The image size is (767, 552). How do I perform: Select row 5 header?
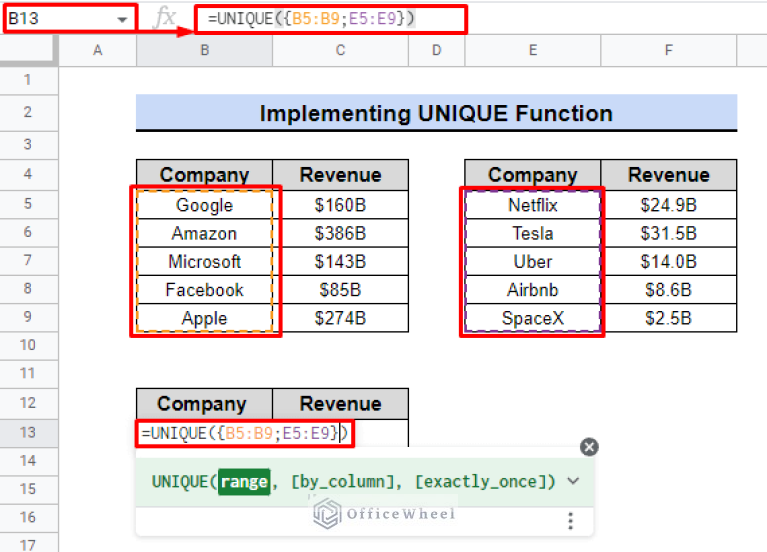coord(28,204)
